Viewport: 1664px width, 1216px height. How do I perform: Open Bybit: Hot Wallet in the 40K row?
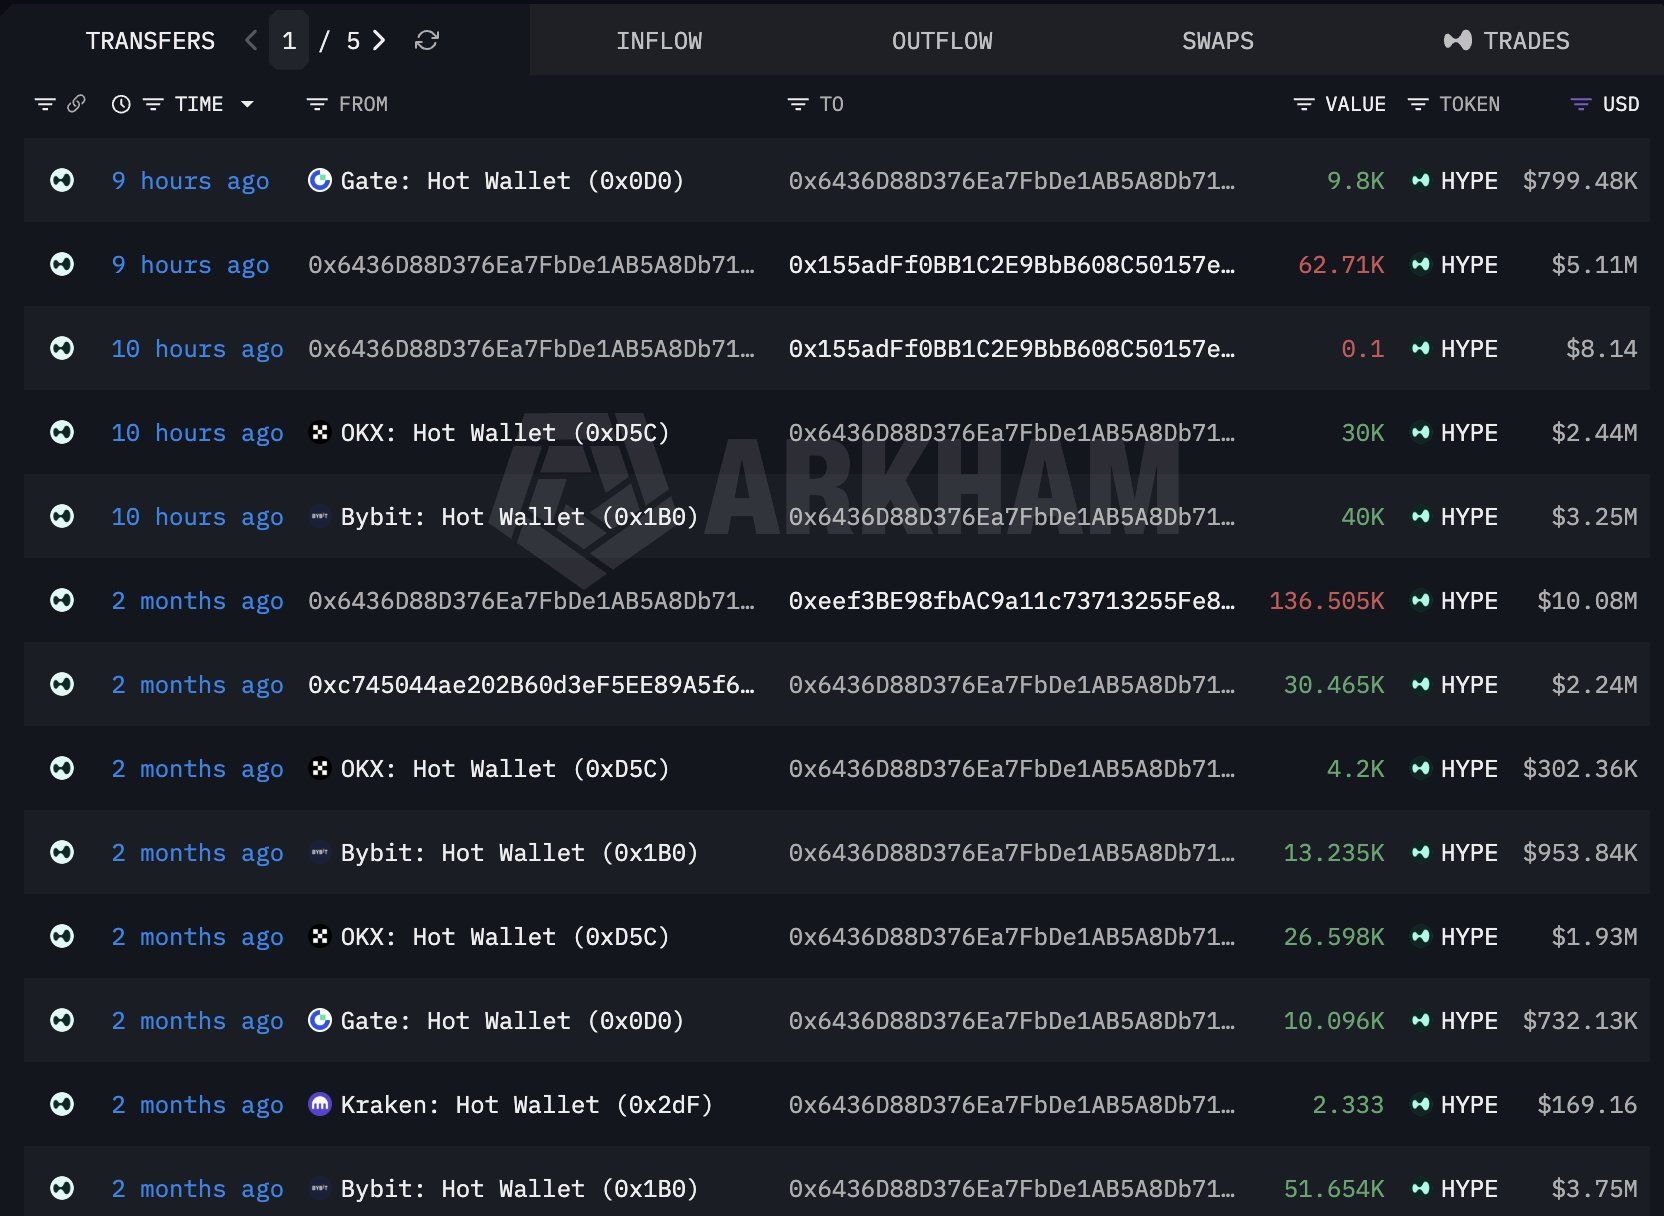click(x=519, y=517)
